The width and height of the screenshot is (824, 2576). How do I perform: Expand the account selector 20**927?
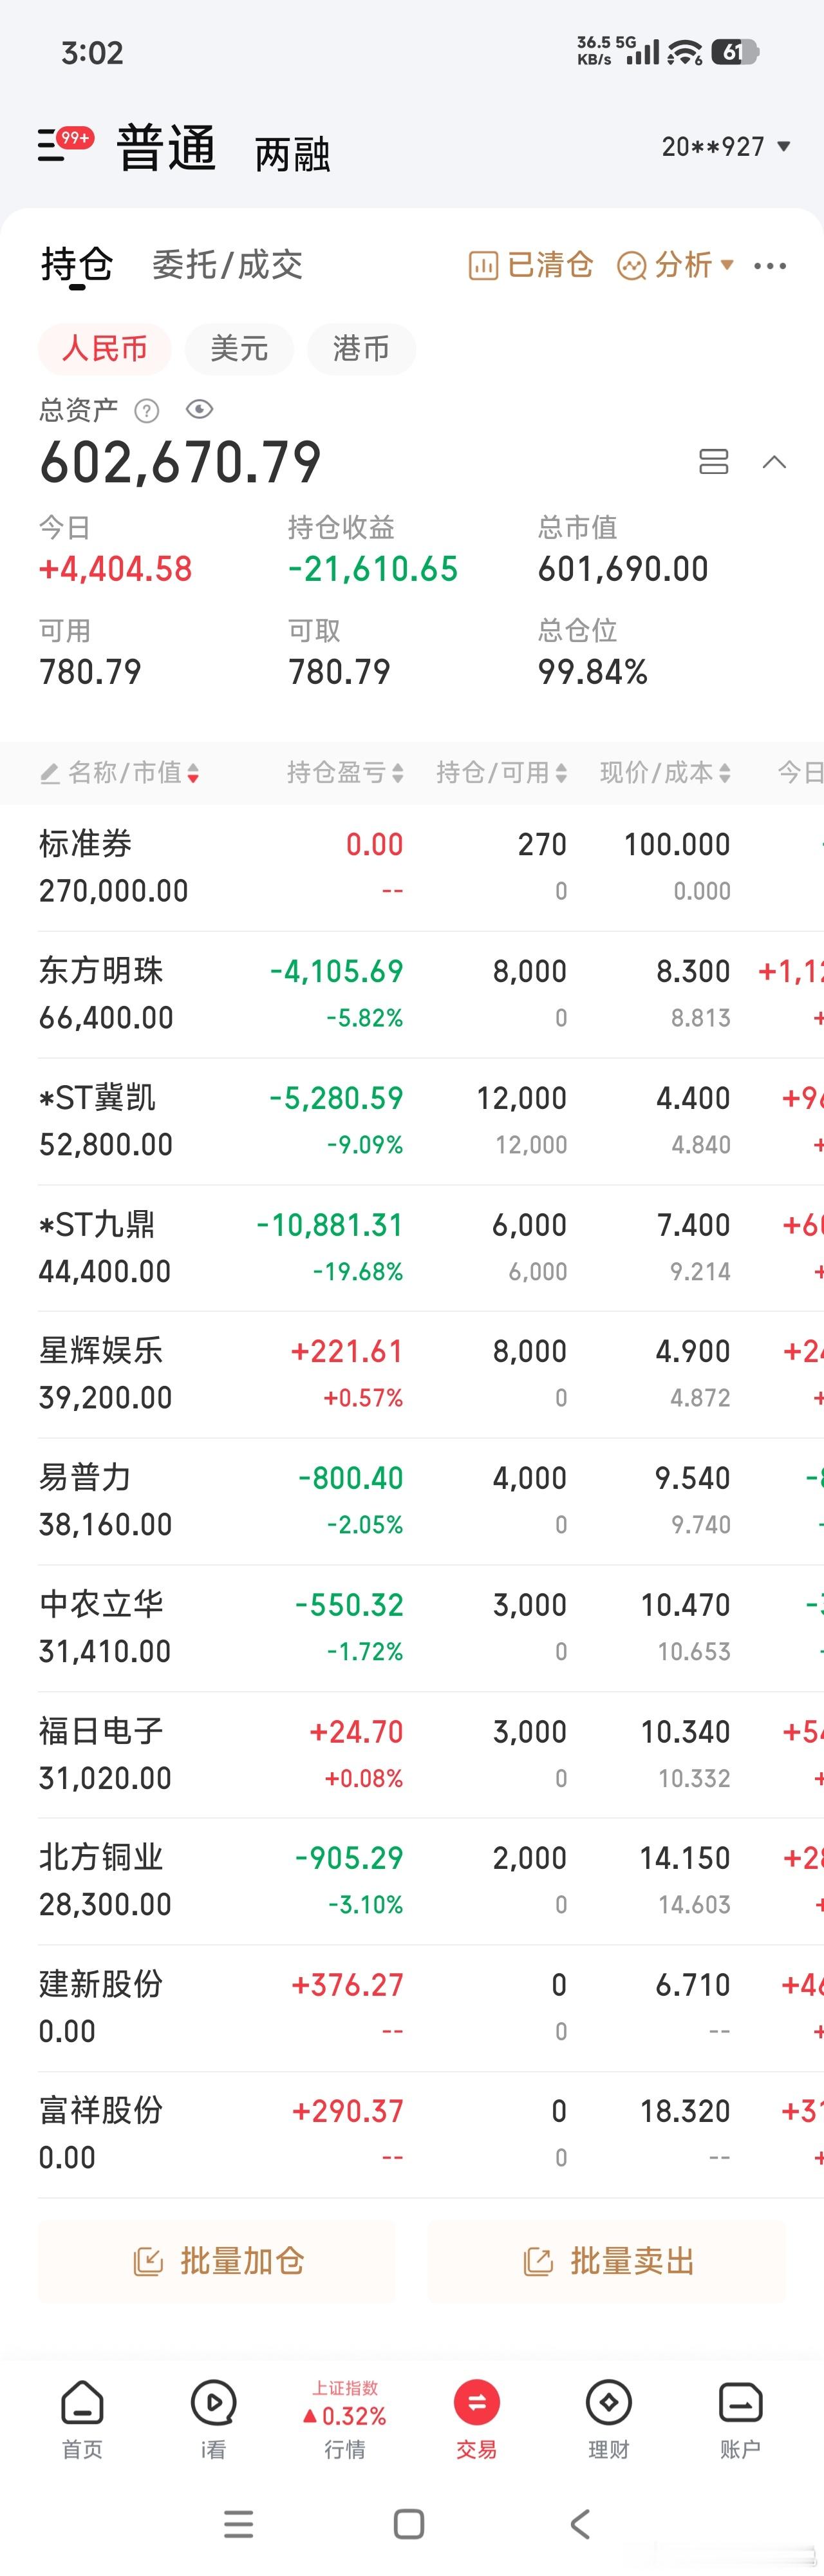726,147
